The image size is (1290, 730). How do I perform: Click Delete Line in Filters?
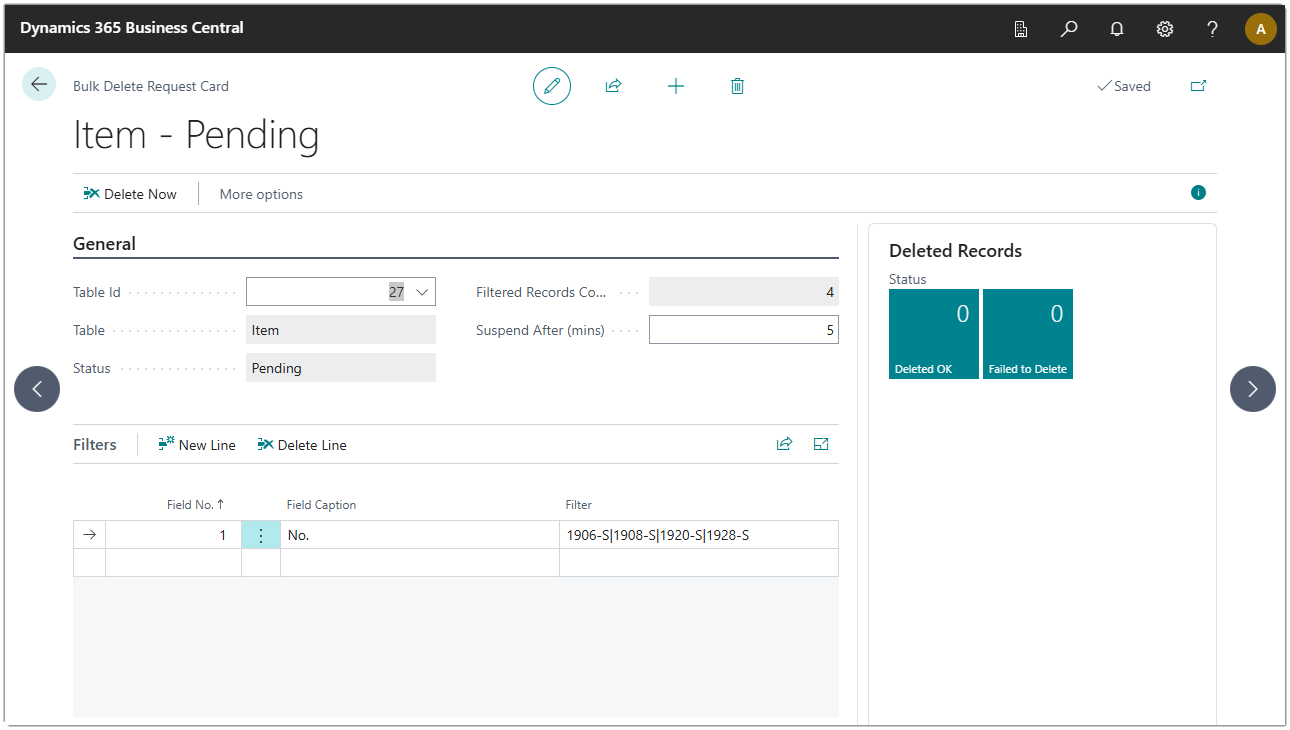[x=302, y=445]
